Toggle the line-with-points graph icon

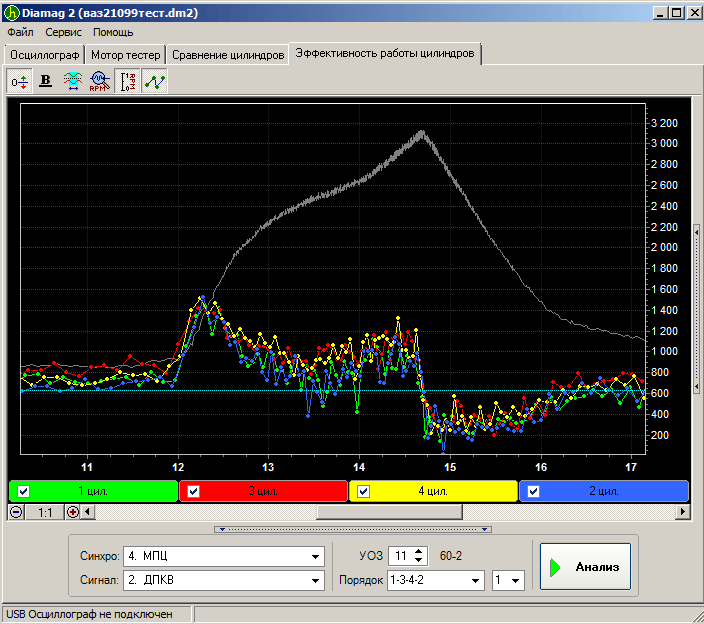pos(154,81)
